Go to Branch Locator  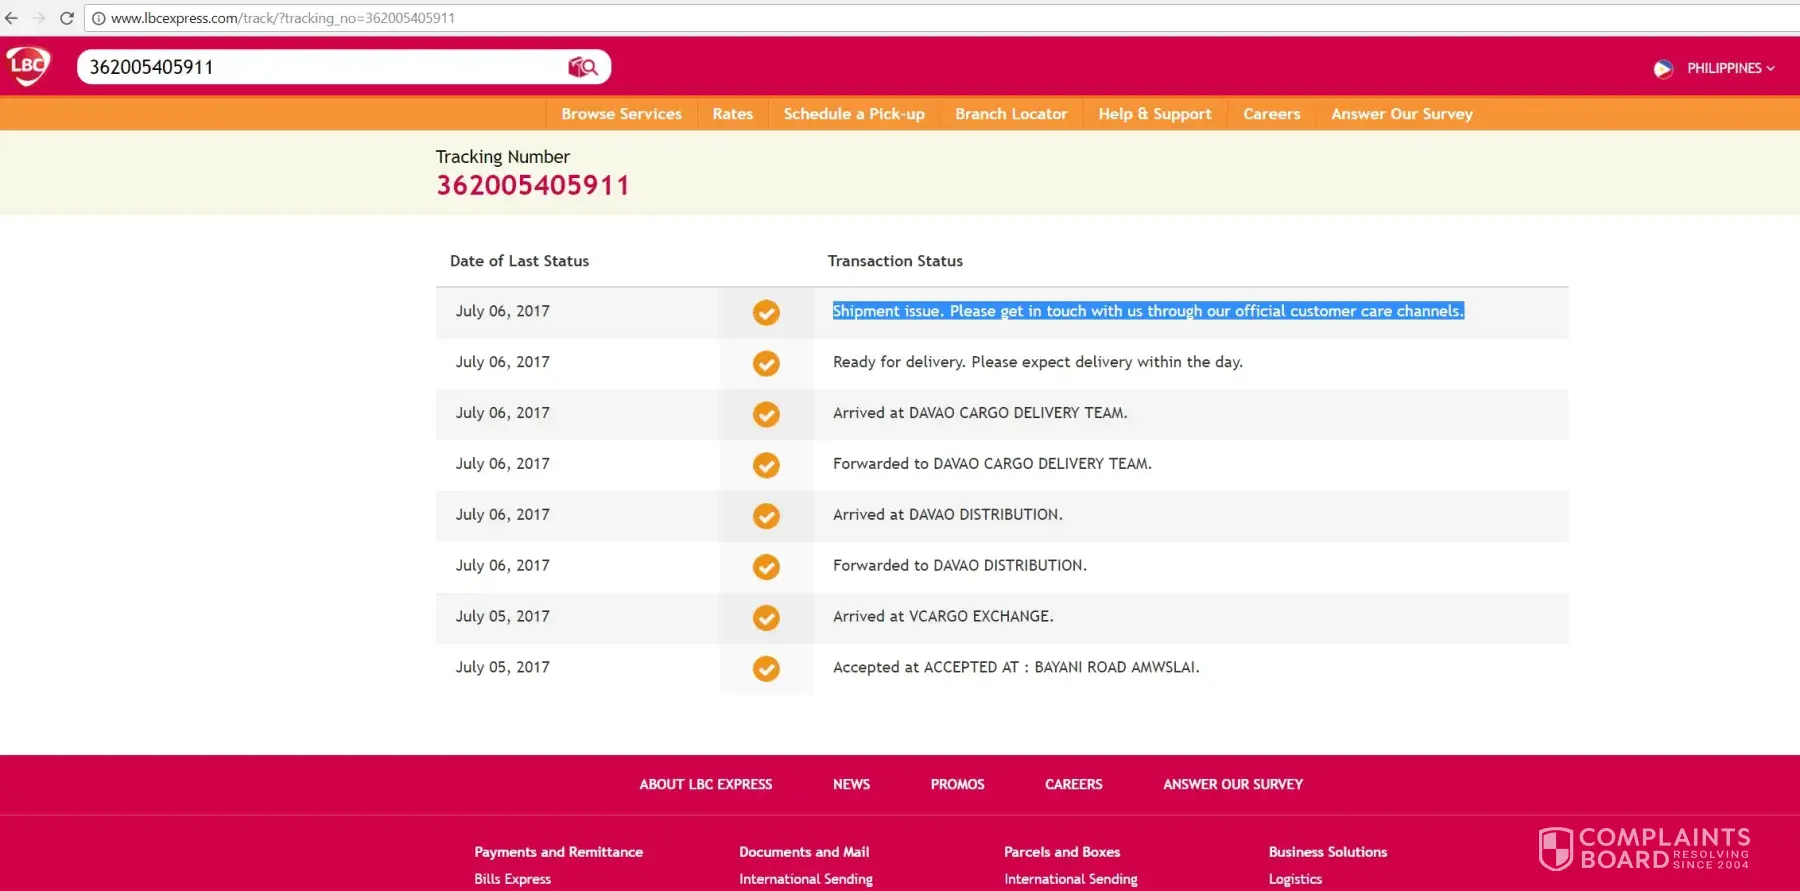point(1011,114)
